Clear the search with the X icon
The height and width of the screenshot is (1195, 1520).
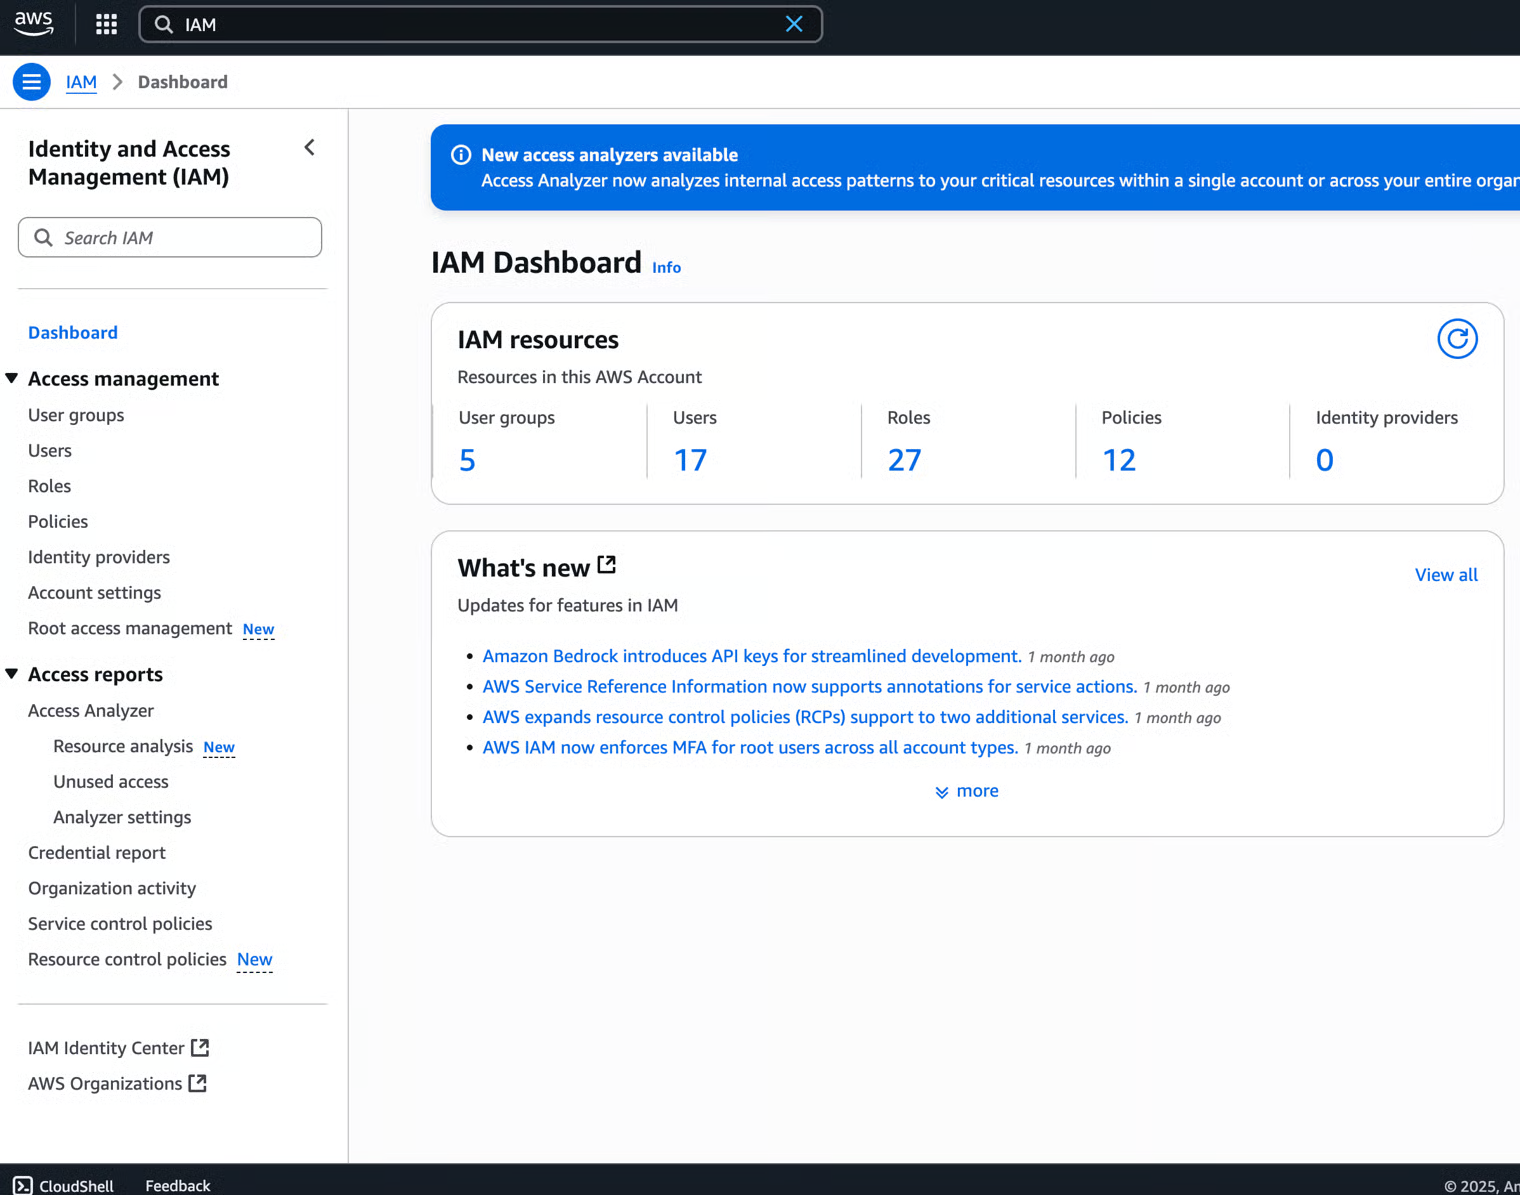(794, 24)
